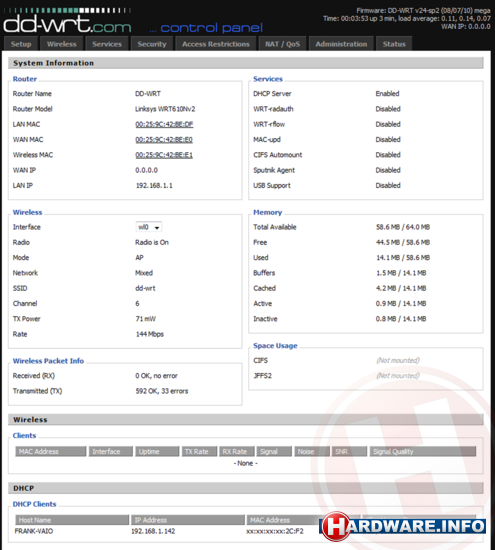Click the WAN MAC address link

click(164, 140)
